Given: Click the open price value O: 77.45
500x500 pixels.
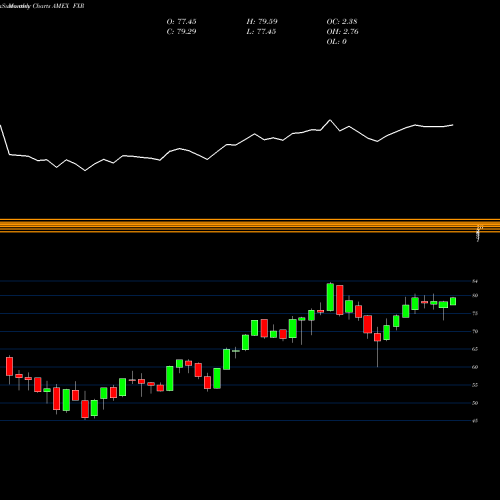Looking at the screenshot, I should click(181, 22).
